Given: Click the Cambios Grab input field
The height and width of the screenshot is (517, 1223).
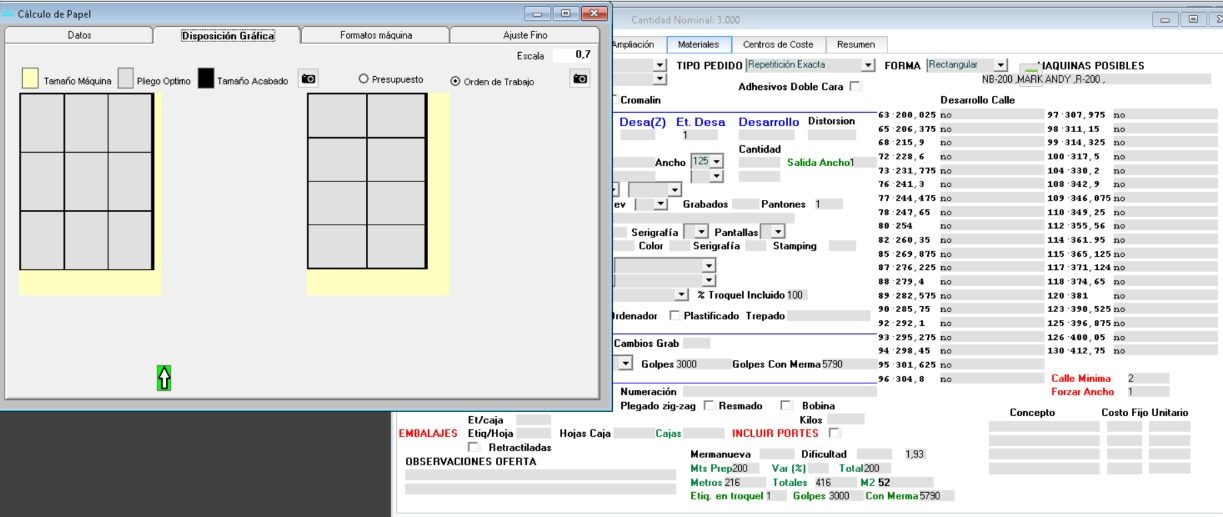Looking at the screenshot, I should (x=696, y=343).
